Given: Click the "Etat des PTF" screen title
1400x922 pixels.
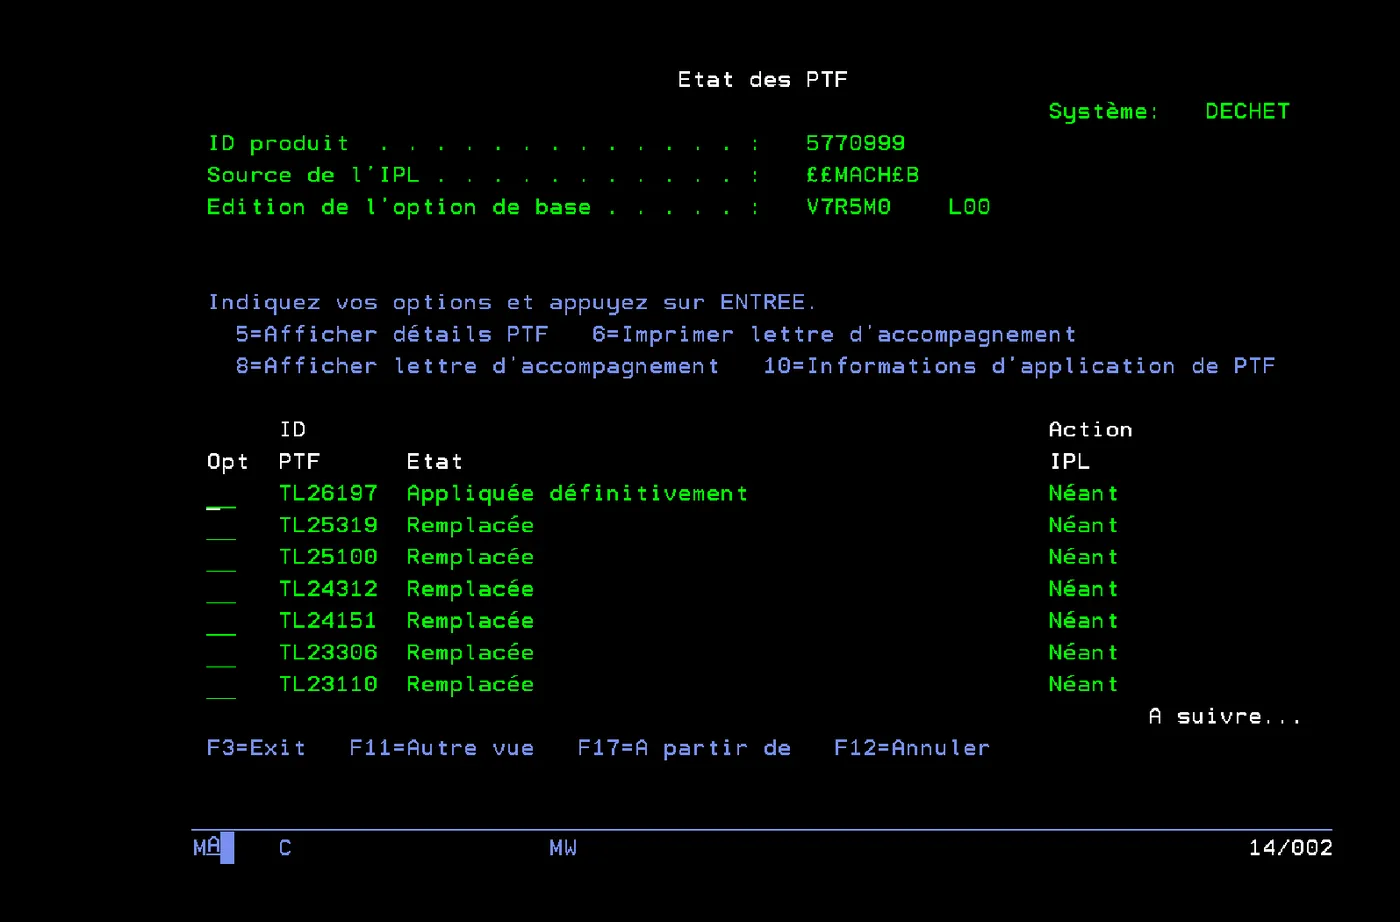Looking at the screenshot, I should point(763,80).
